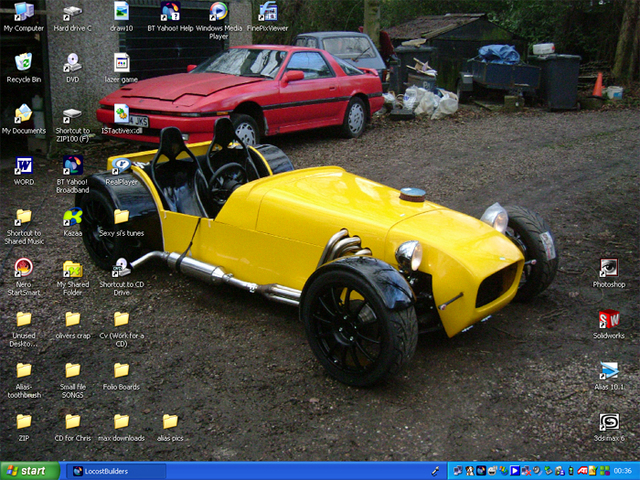This screenshot has height=480, width=640.
Task: Click the mobile phone tray icon
Action: (571, 471)
